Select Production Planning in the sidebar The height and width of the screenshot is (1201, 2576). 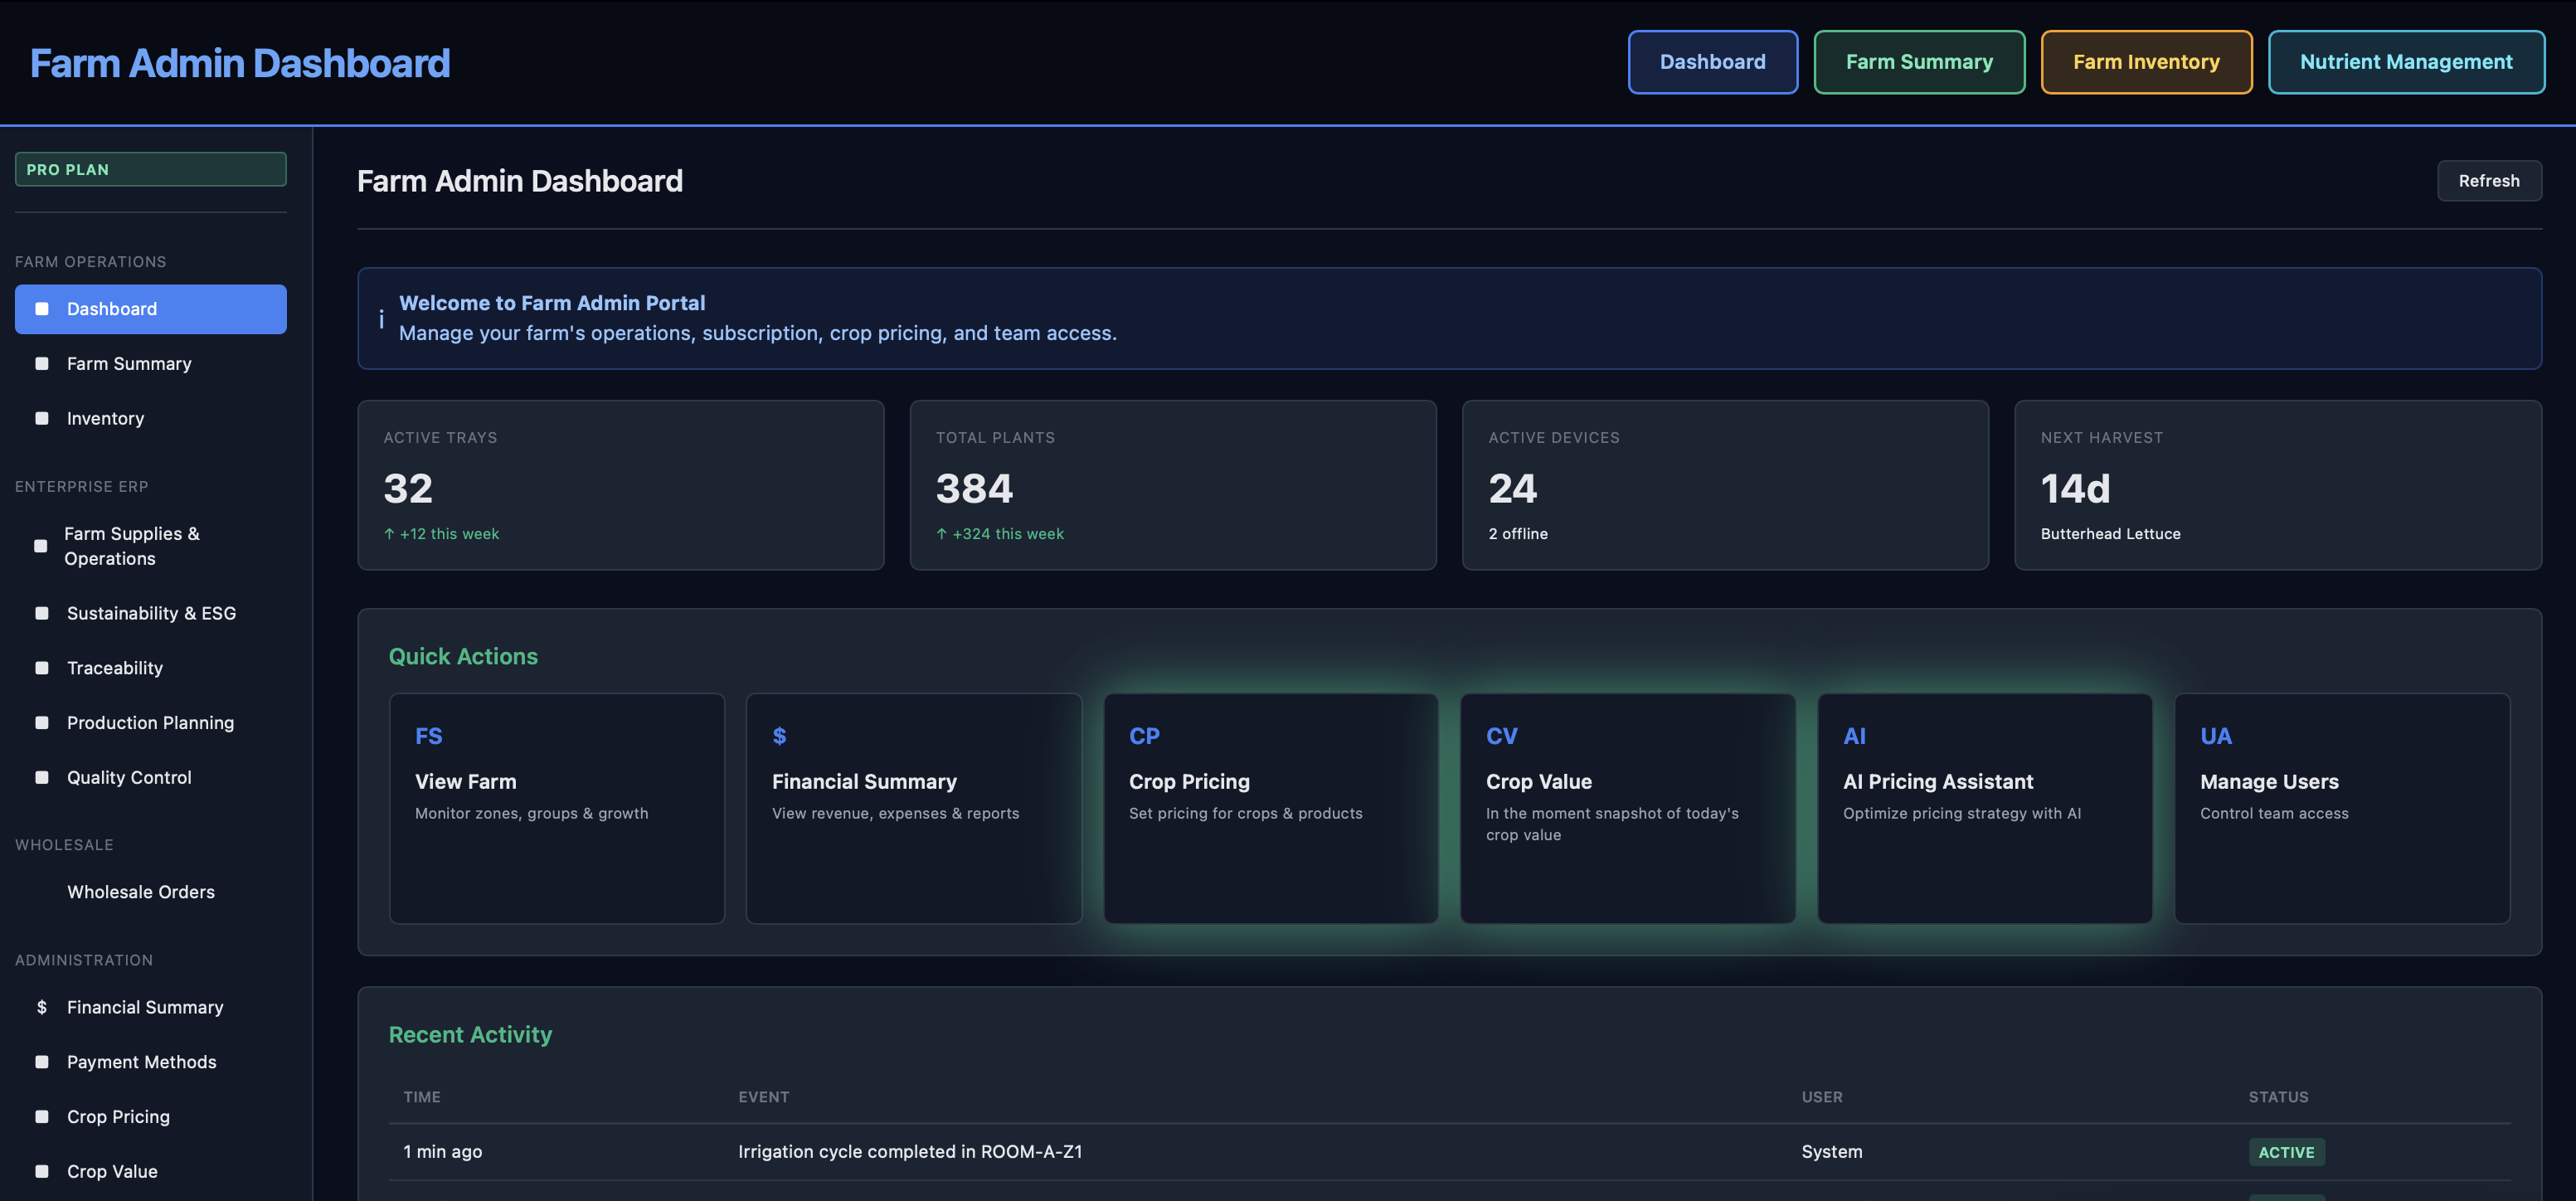[x=41, y=722]
